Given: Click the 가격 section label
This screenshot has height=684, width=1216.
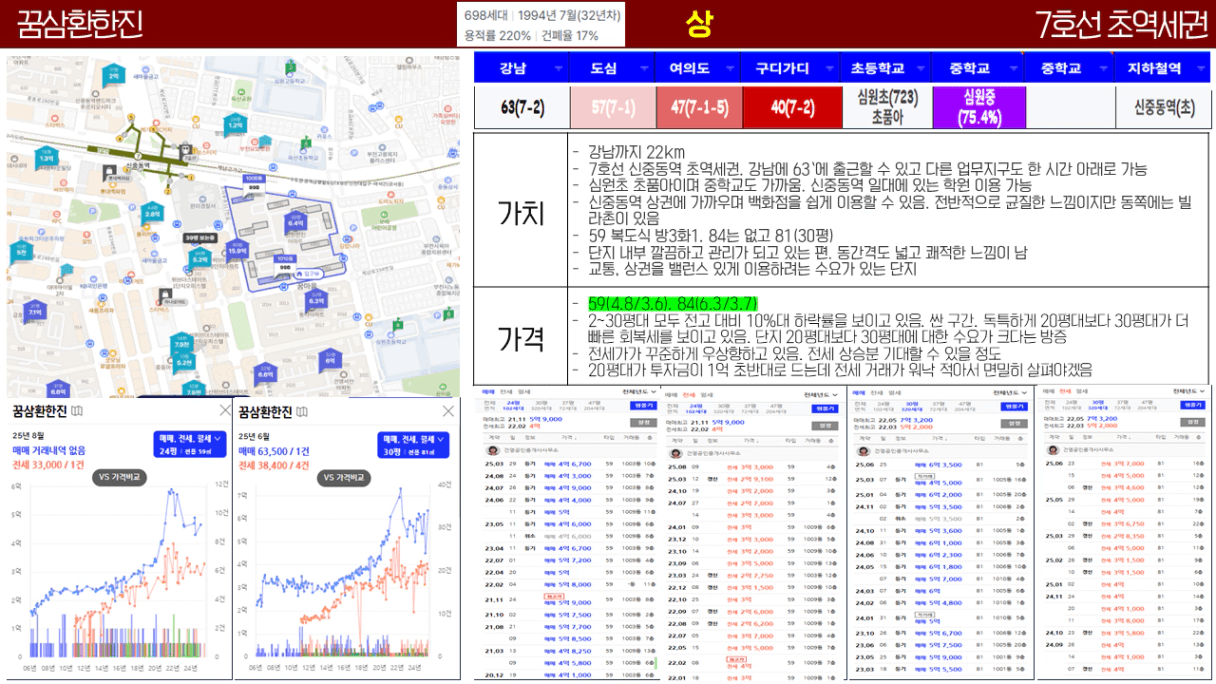Looking at the screenshot, I should pos(520,338).
